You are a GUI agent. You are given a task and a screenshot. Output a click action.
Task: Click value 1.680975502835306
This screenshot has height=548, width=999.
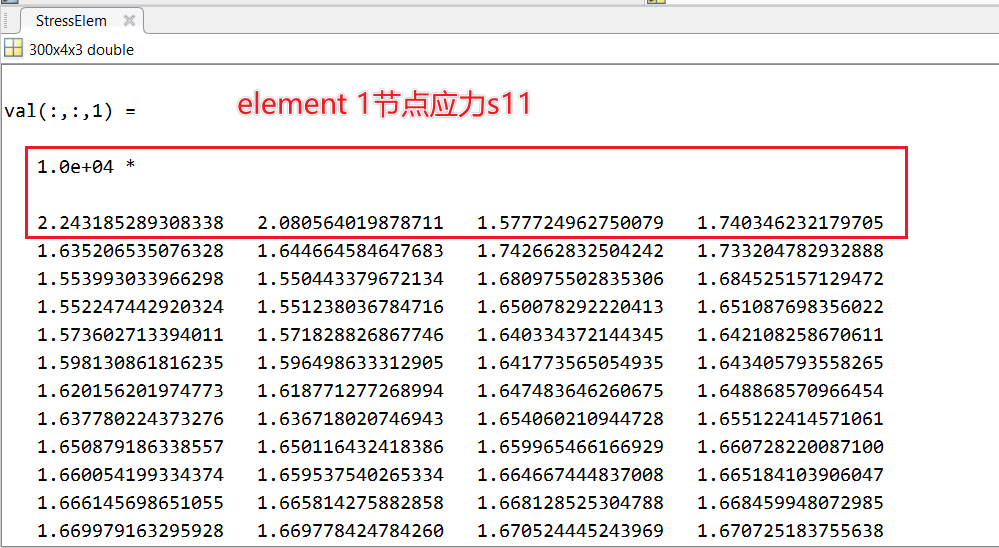click(570, 278)
